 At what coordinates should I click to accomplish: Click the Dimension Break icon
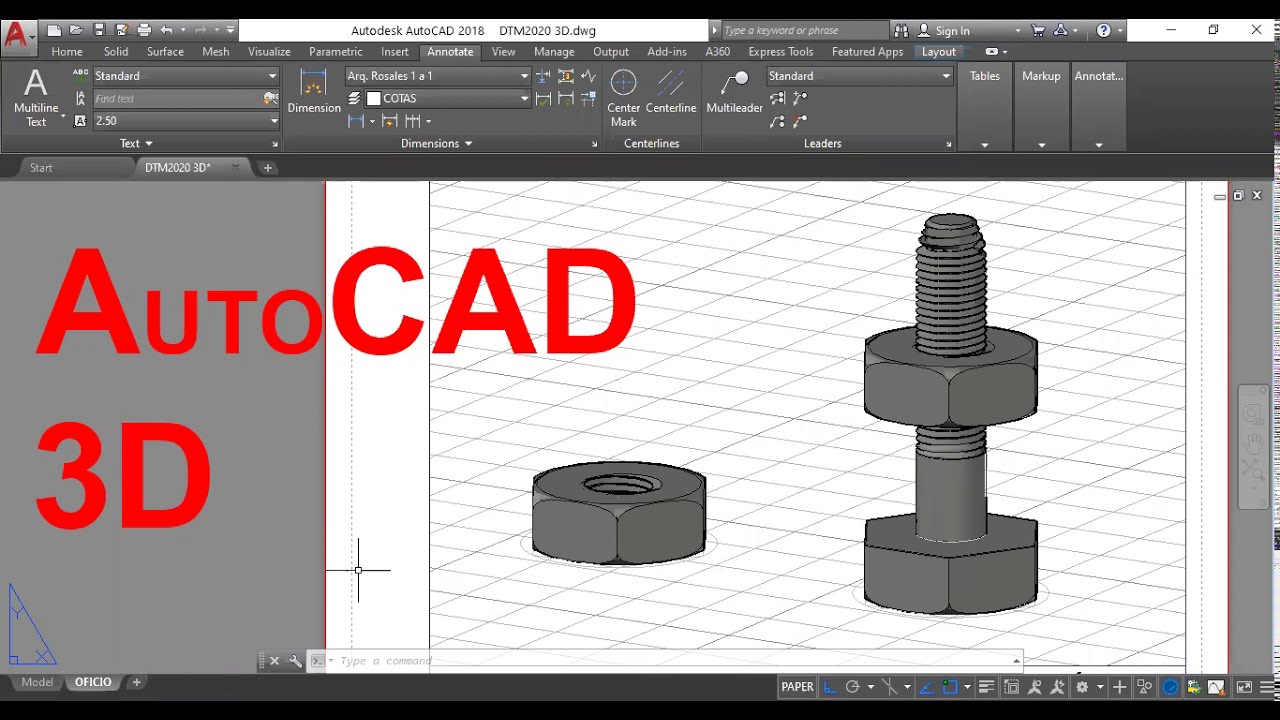tap(543, 76)
